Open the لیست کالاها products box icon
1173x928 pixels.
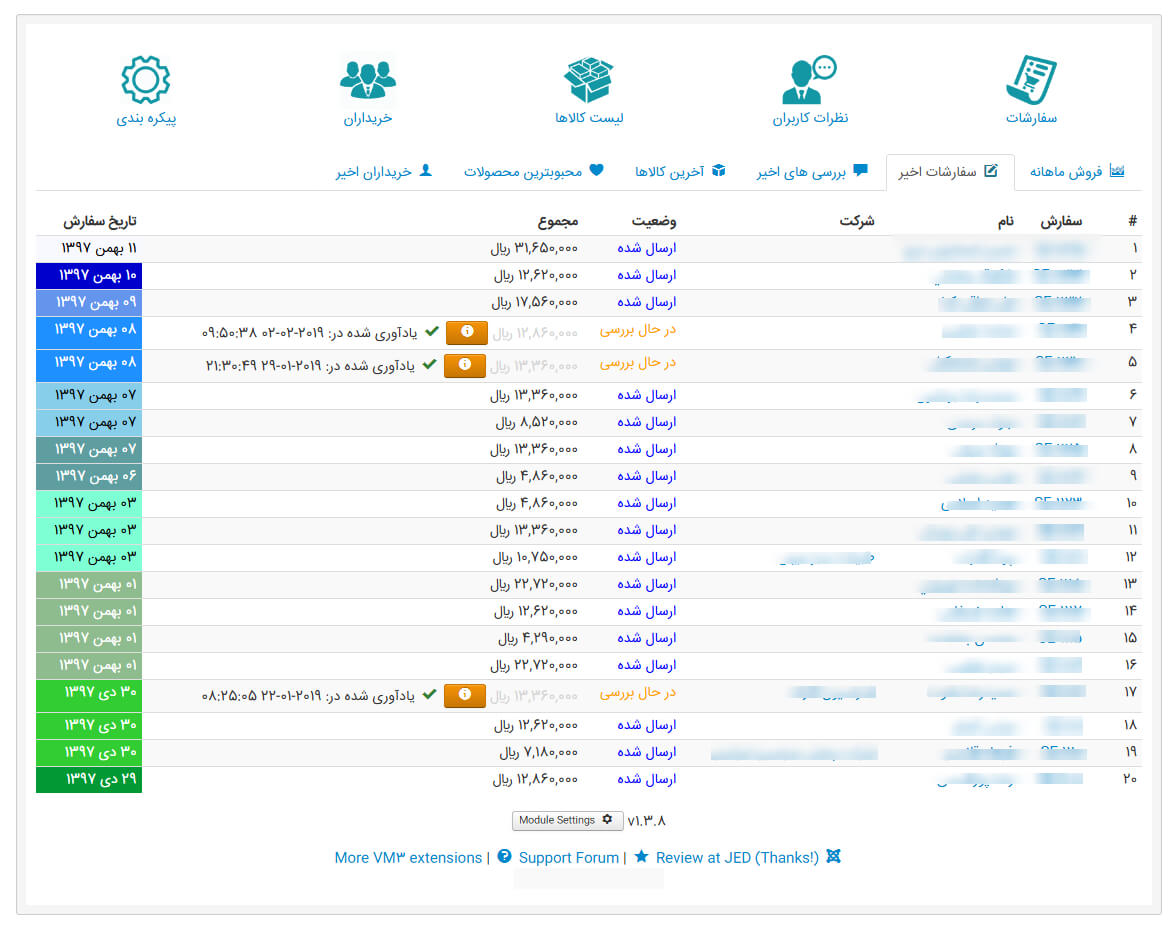(589, 80)
